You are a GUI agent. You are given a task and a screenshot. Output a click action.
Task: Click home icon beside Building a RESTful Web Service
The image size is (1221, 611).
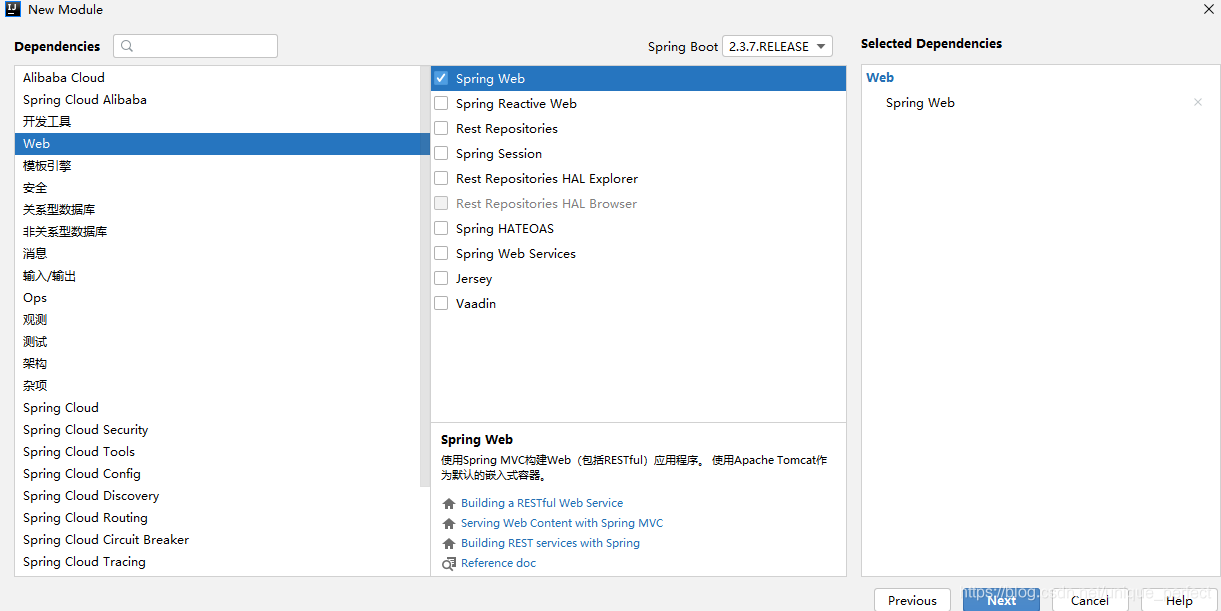(x=449, y=504)
